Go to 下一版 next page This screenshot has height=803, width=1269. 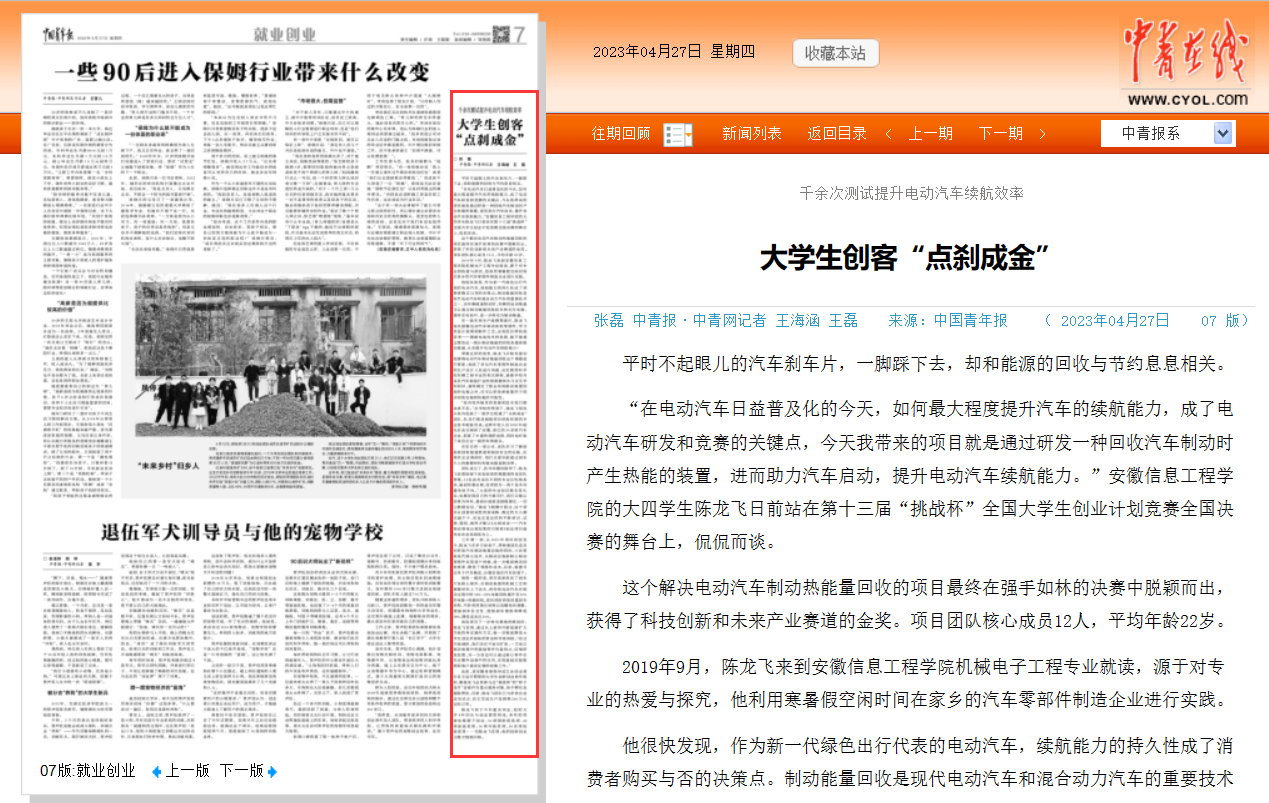pos(241,771)
